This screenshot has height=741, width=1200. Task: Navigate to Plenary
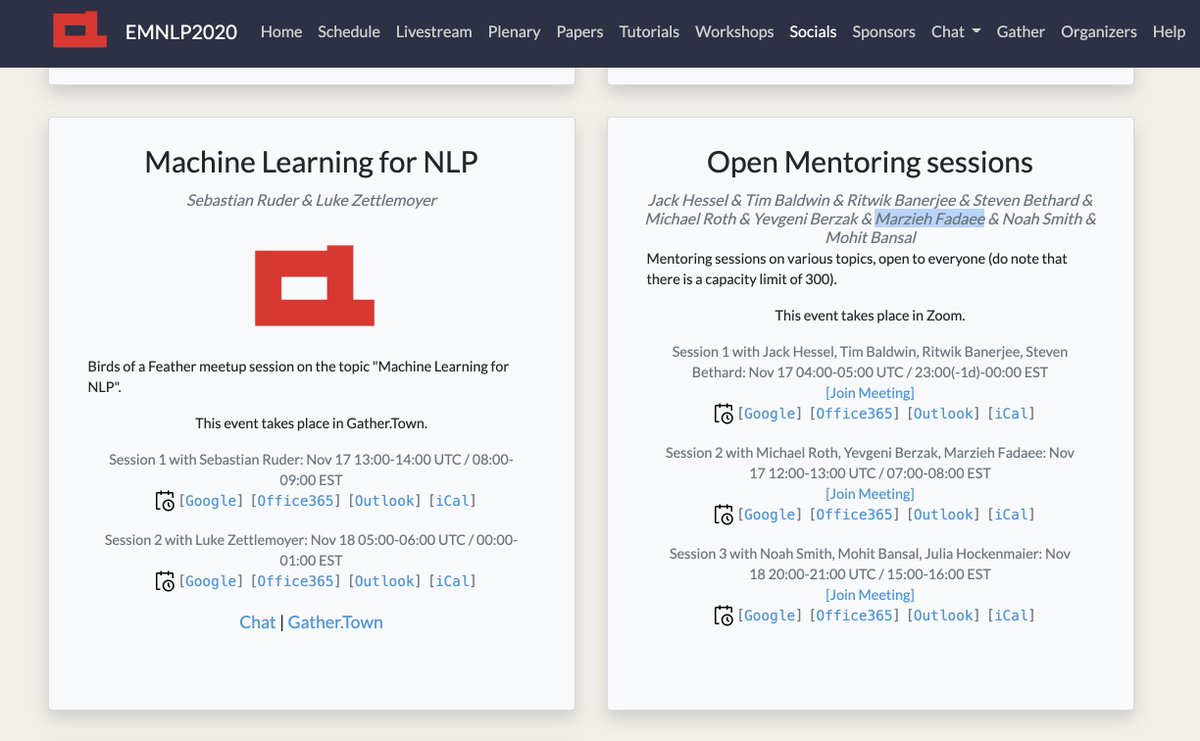[514, 31]
